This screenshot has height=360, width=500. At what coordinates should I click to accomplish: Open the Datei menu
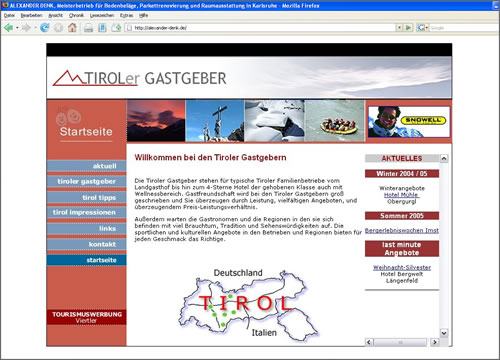pyautogui.click(x=9, y=15)
